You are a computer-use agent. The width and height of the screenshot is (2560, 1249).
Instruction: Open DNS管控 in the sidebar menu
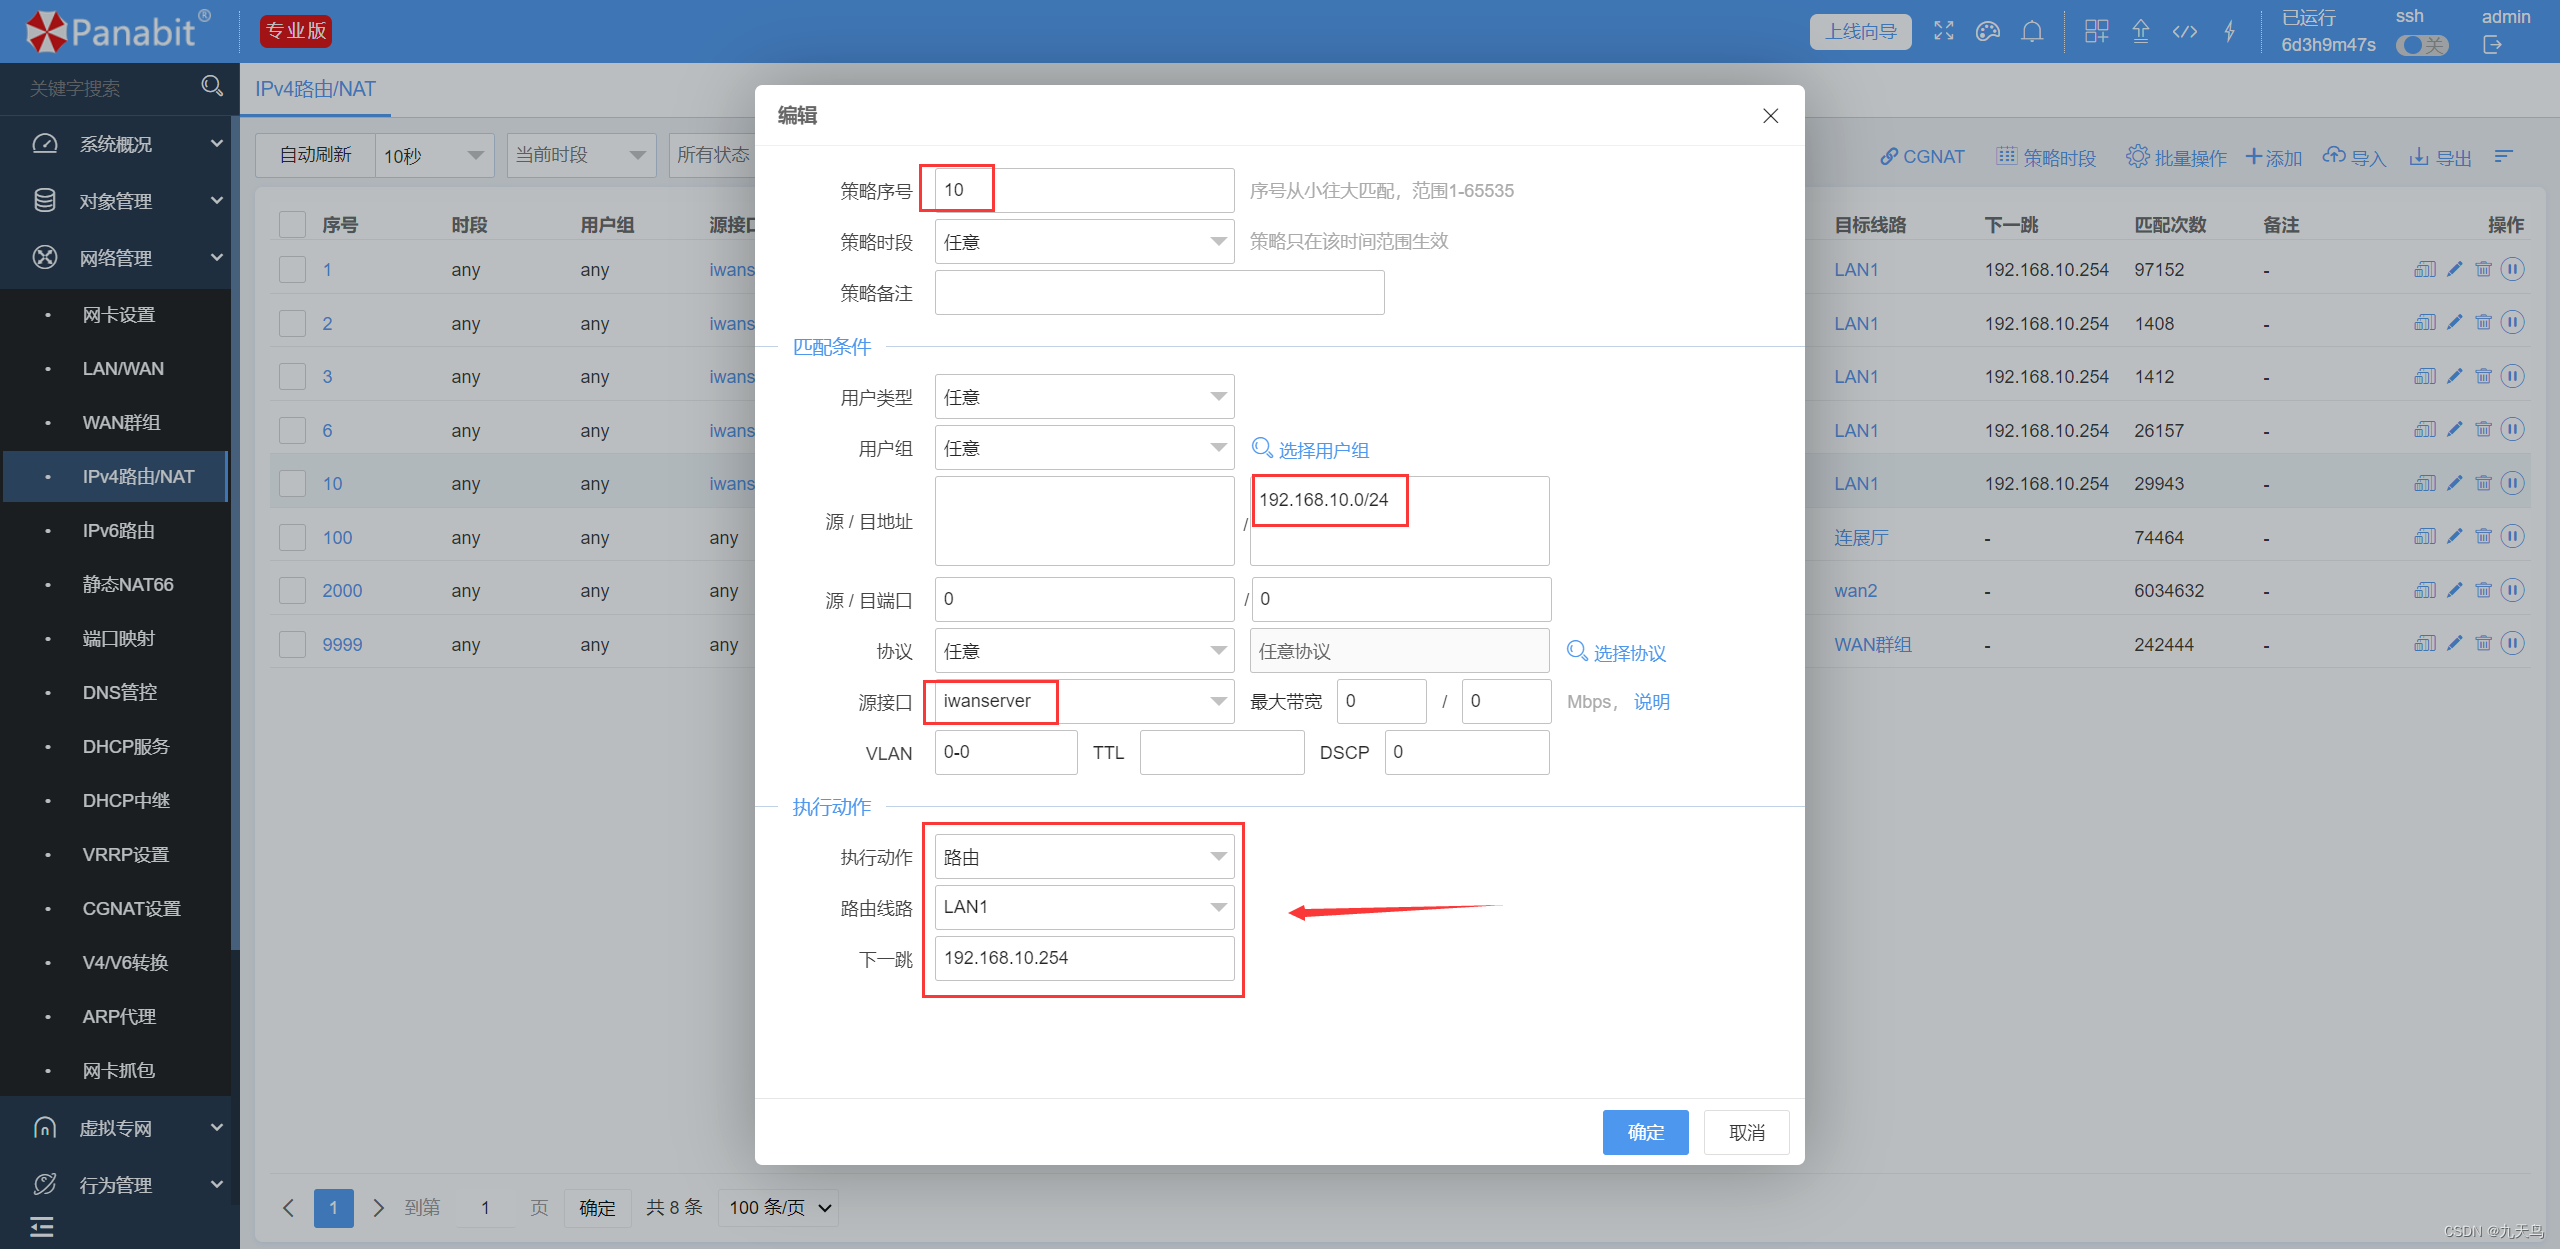pyautogui.click(x=119, y=692)
